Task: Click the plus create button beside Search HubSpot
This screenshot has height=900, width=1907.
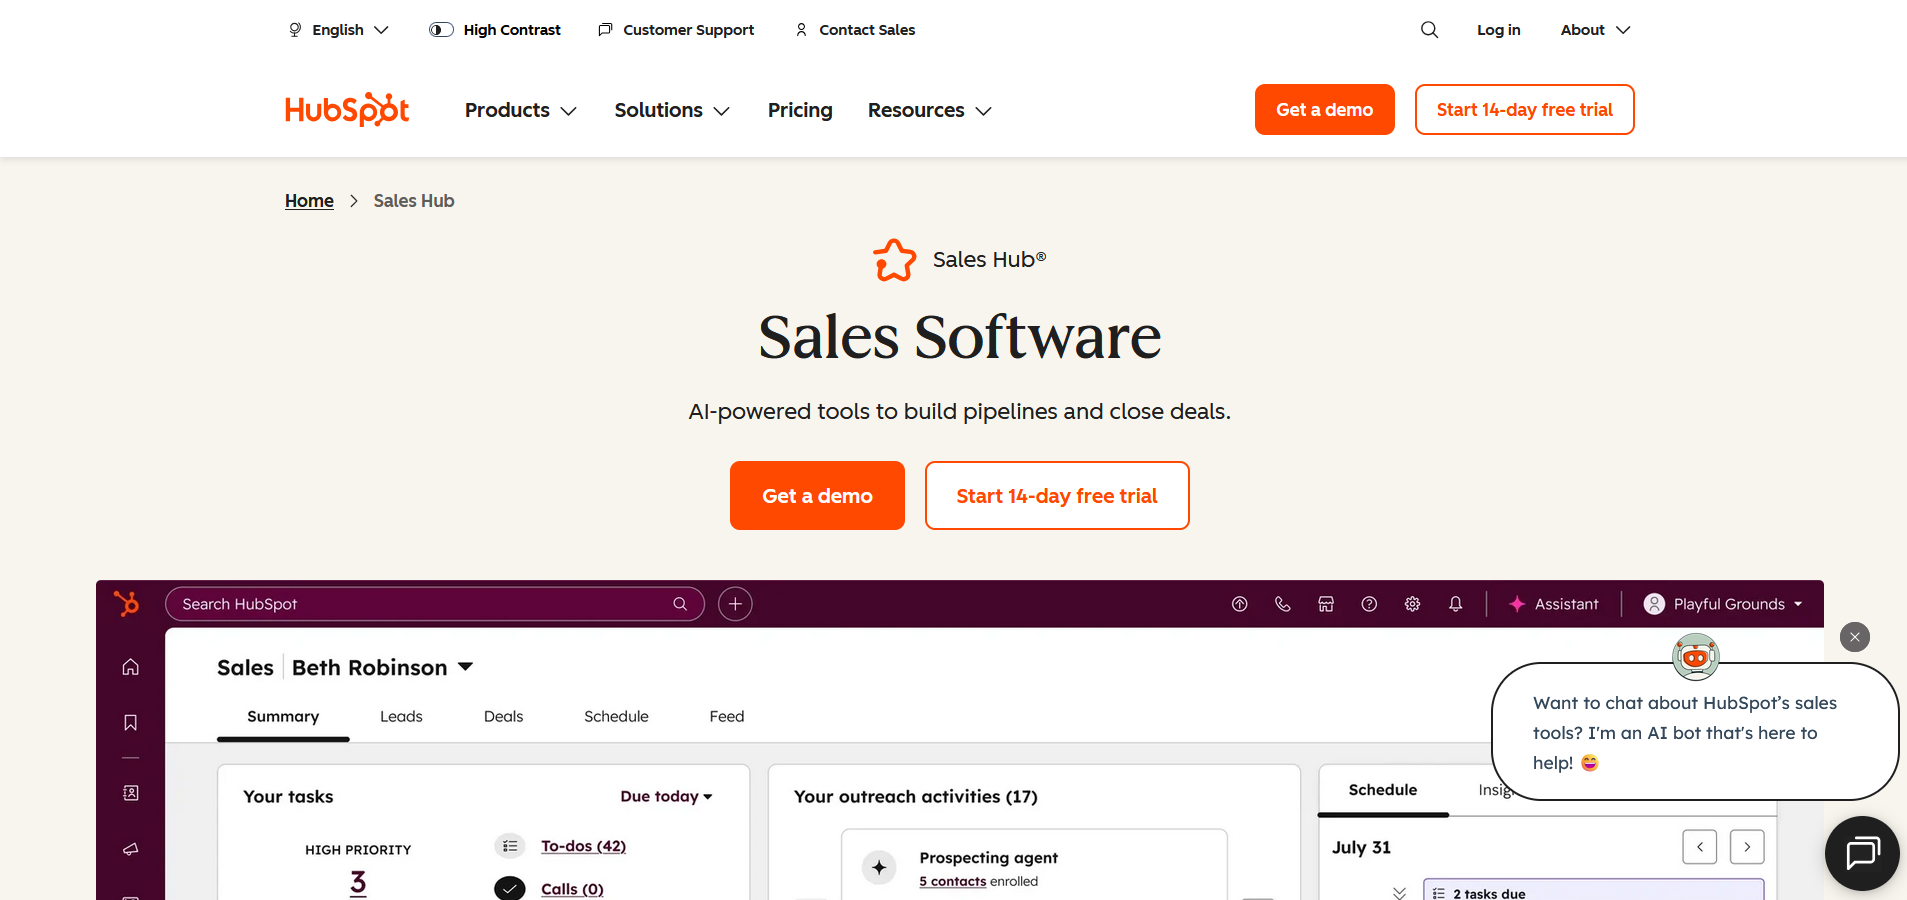Action: click(735, 604)
